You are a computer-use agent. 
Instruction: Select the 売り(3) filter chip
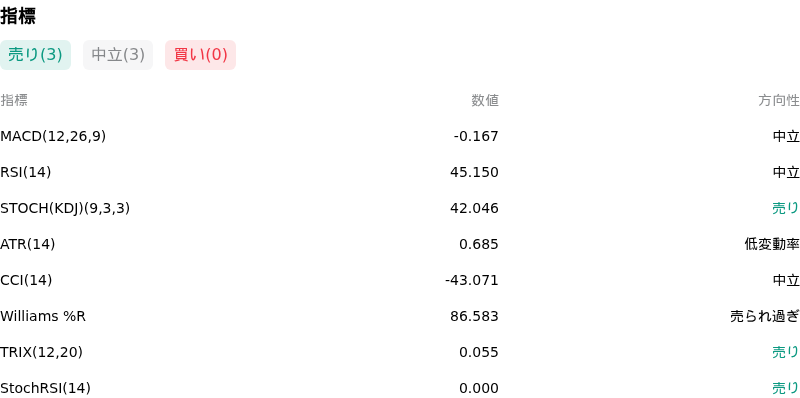point(35,55)
